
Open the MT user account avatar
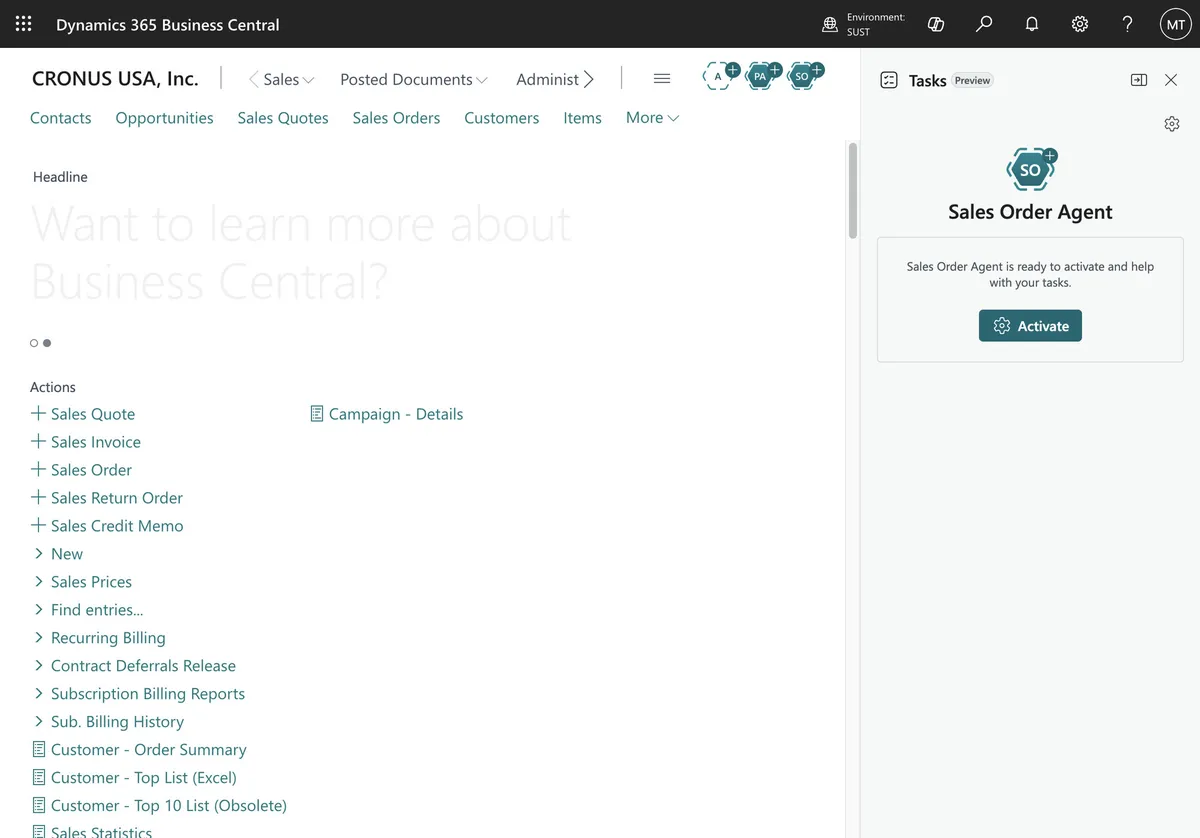tap(1176, 24)
